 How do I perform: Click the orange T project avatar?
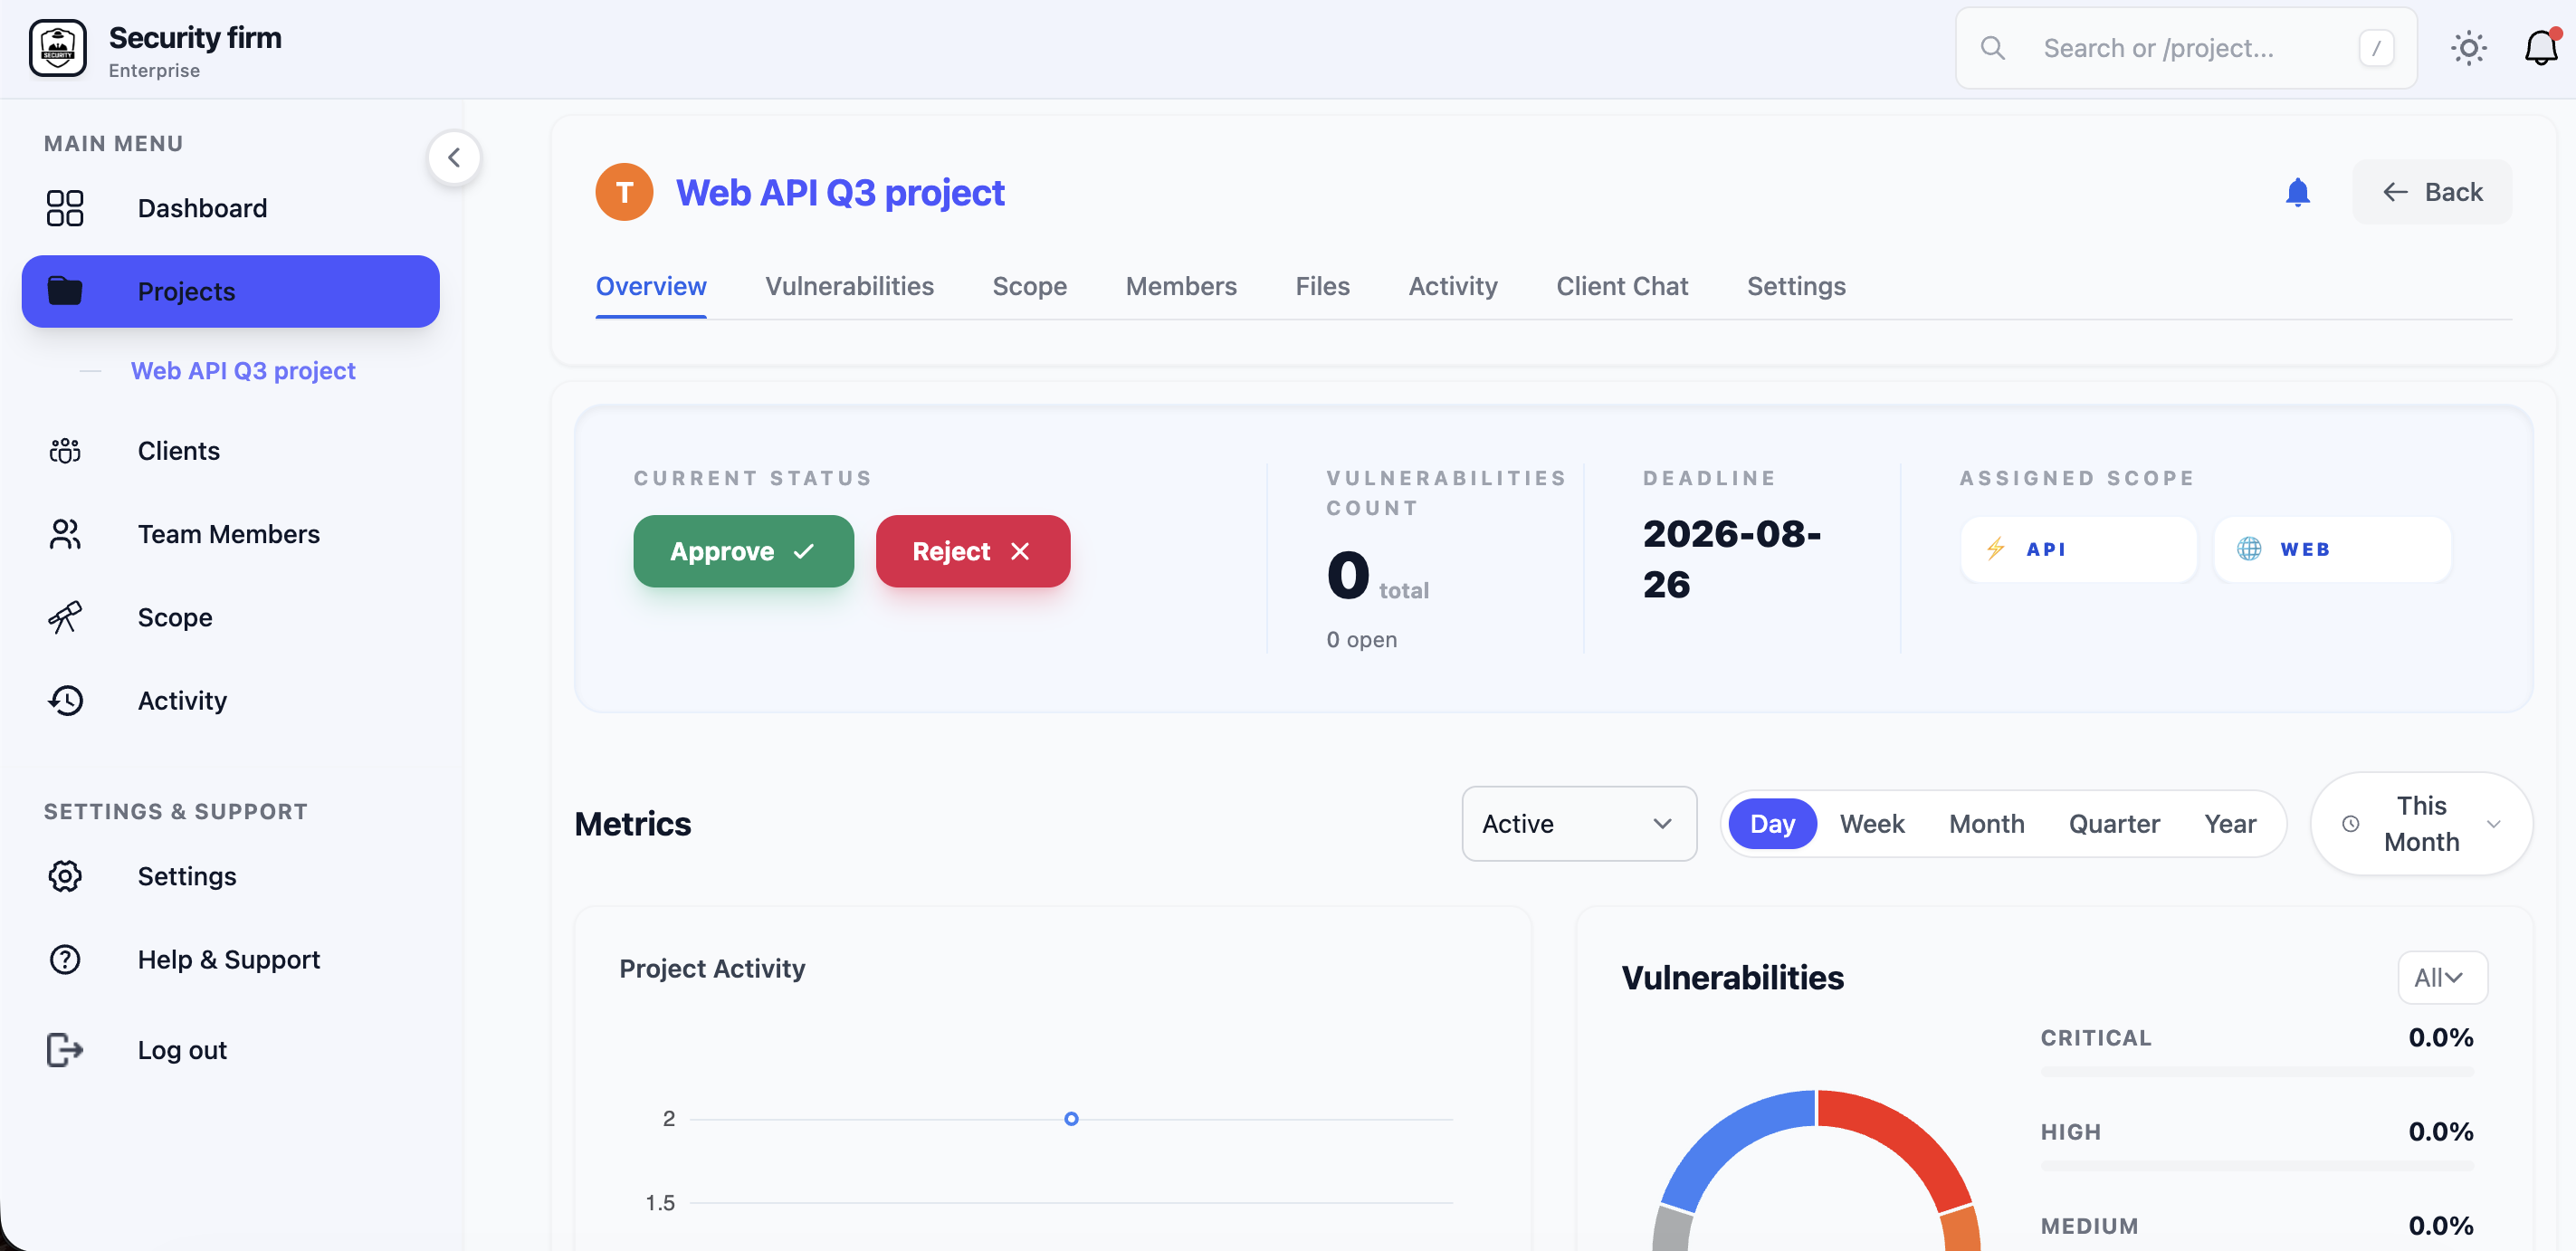624,192
